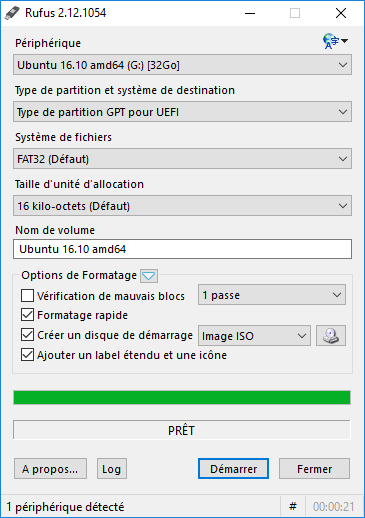Expand the 16 kilo-octets allocation size dropdown

pyautogui.click(x=182, y=206)
